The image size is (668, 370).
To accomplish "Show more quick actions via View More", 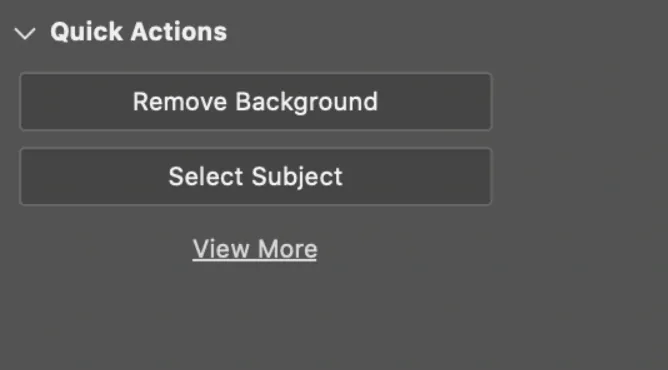I will click(255, 249).
